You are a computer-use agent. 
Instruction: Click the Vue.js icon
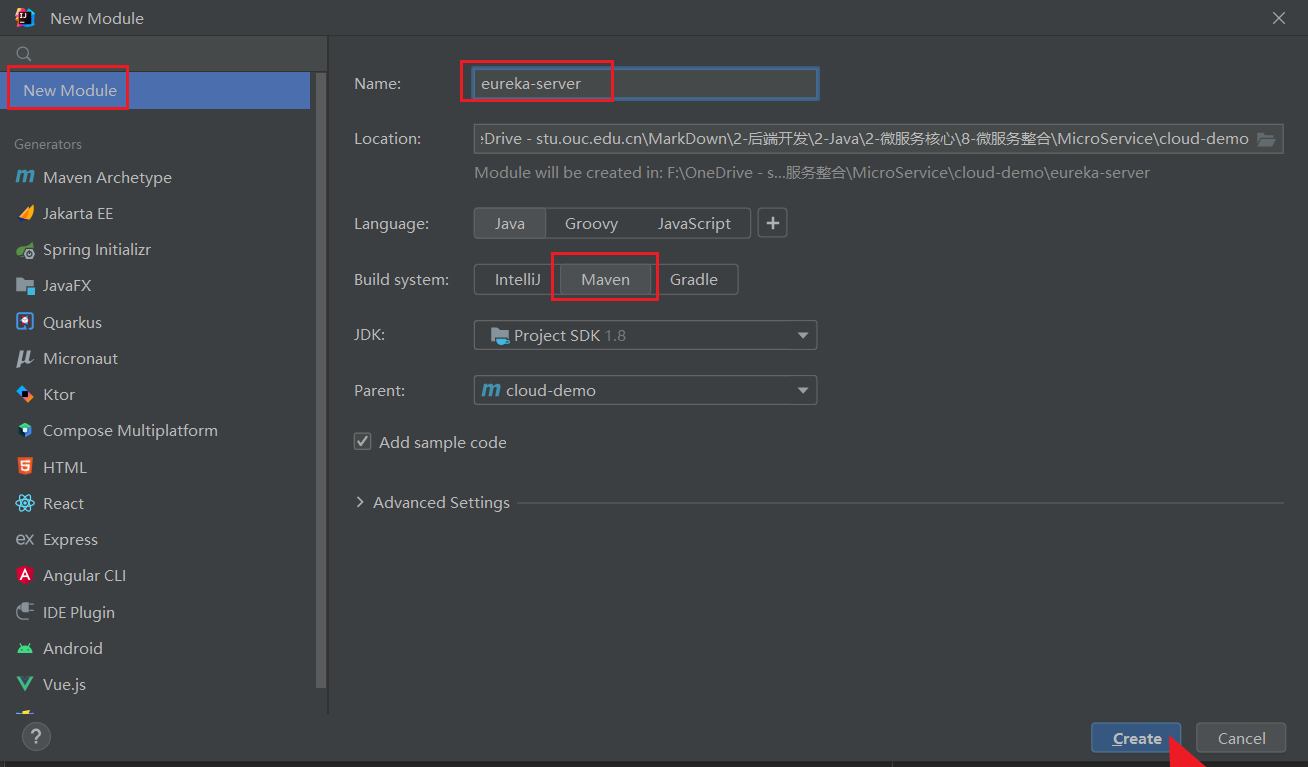25,684
